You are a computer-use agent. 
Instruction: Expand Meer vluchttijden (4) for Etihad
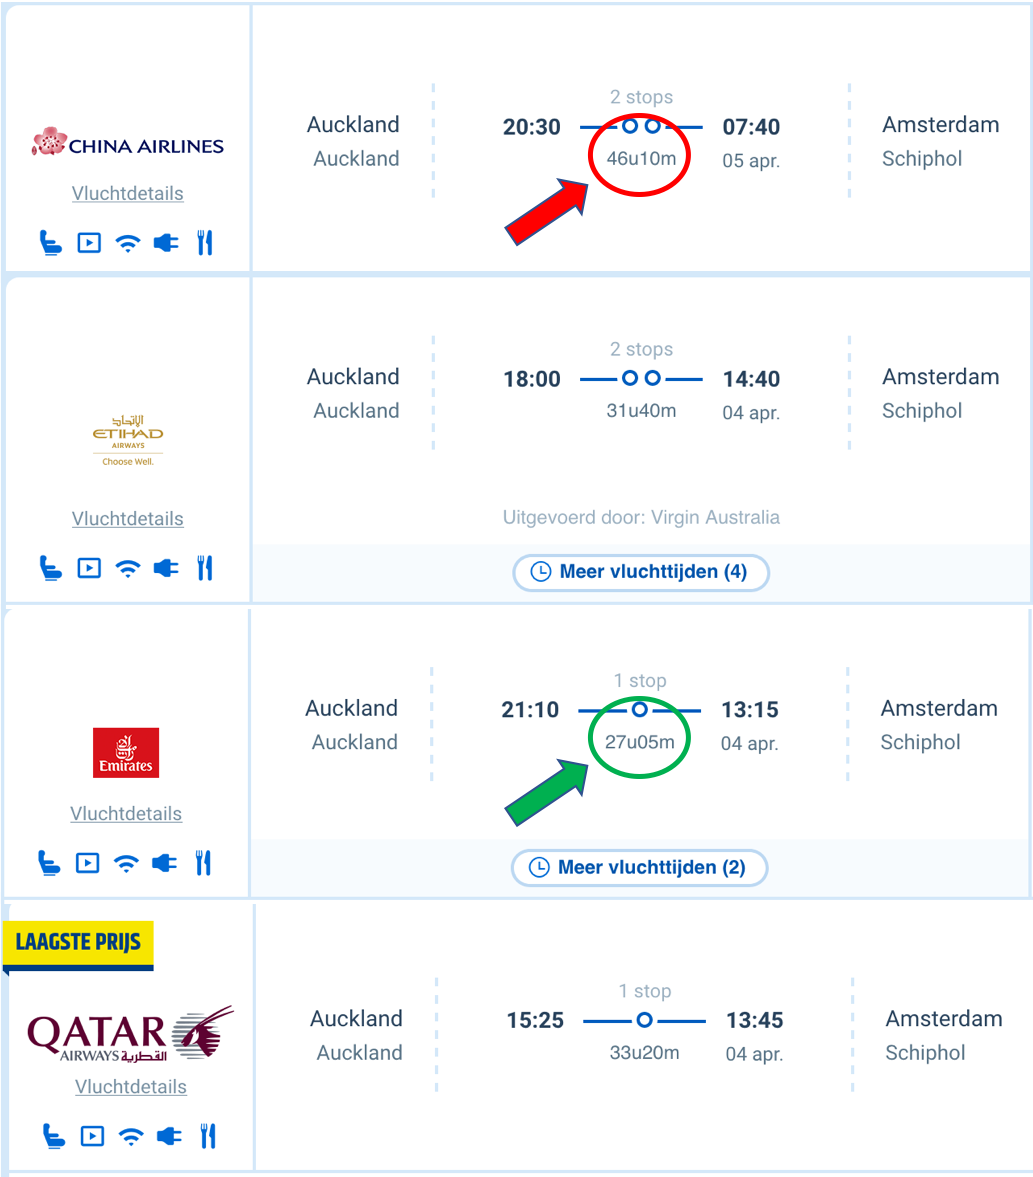tap(641, 572)
